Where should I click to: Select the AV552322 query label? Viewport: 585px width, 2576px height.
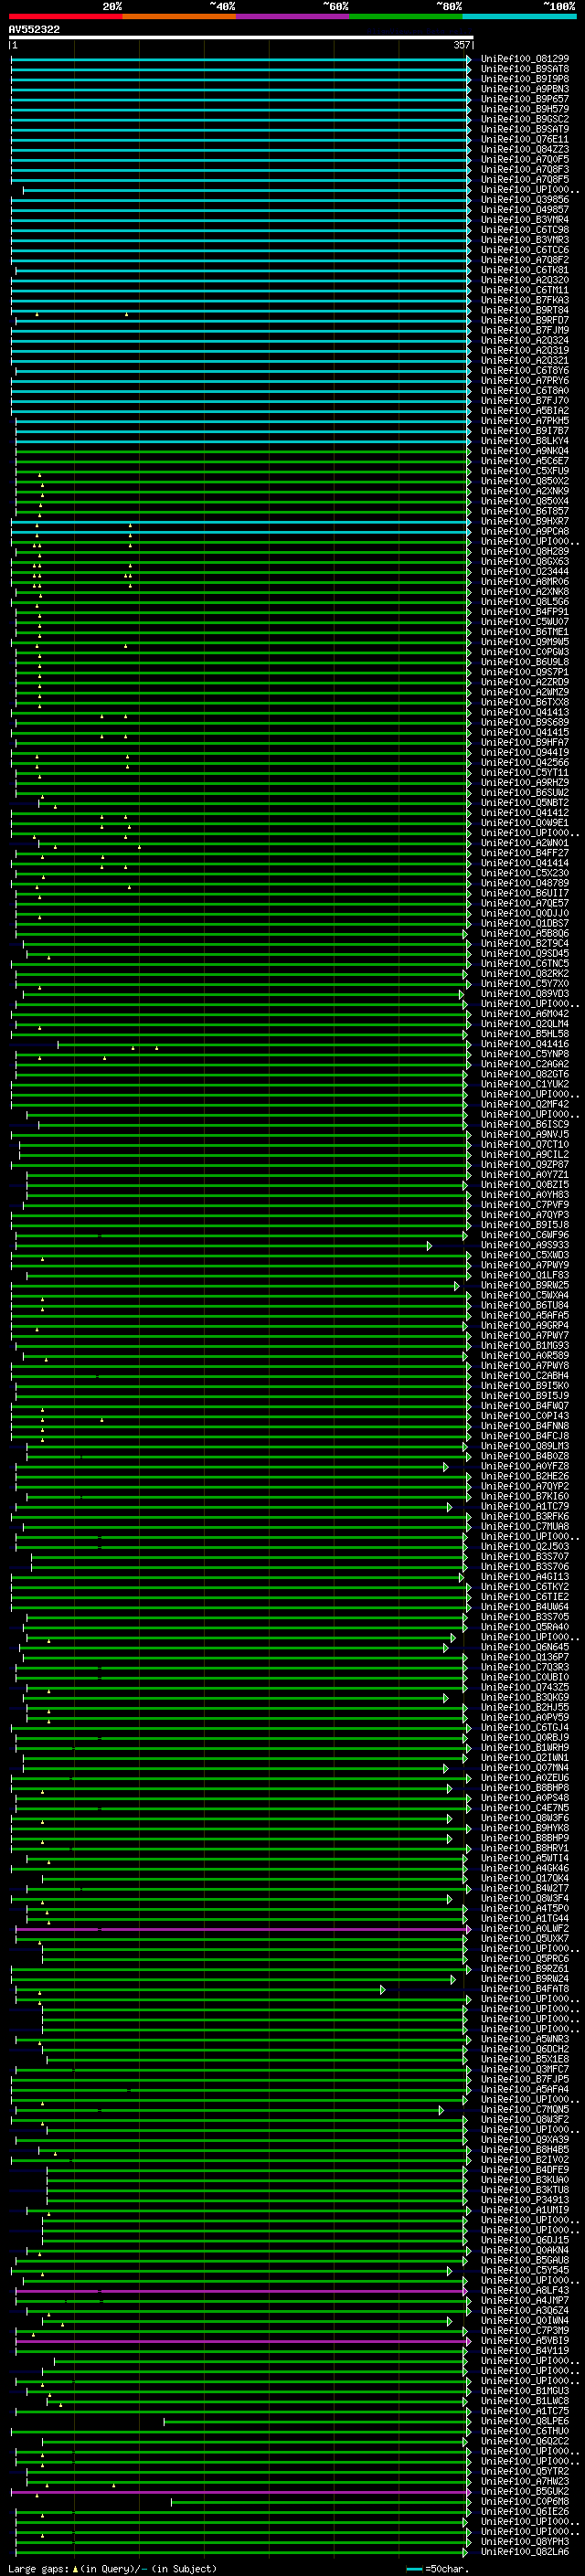34,30
